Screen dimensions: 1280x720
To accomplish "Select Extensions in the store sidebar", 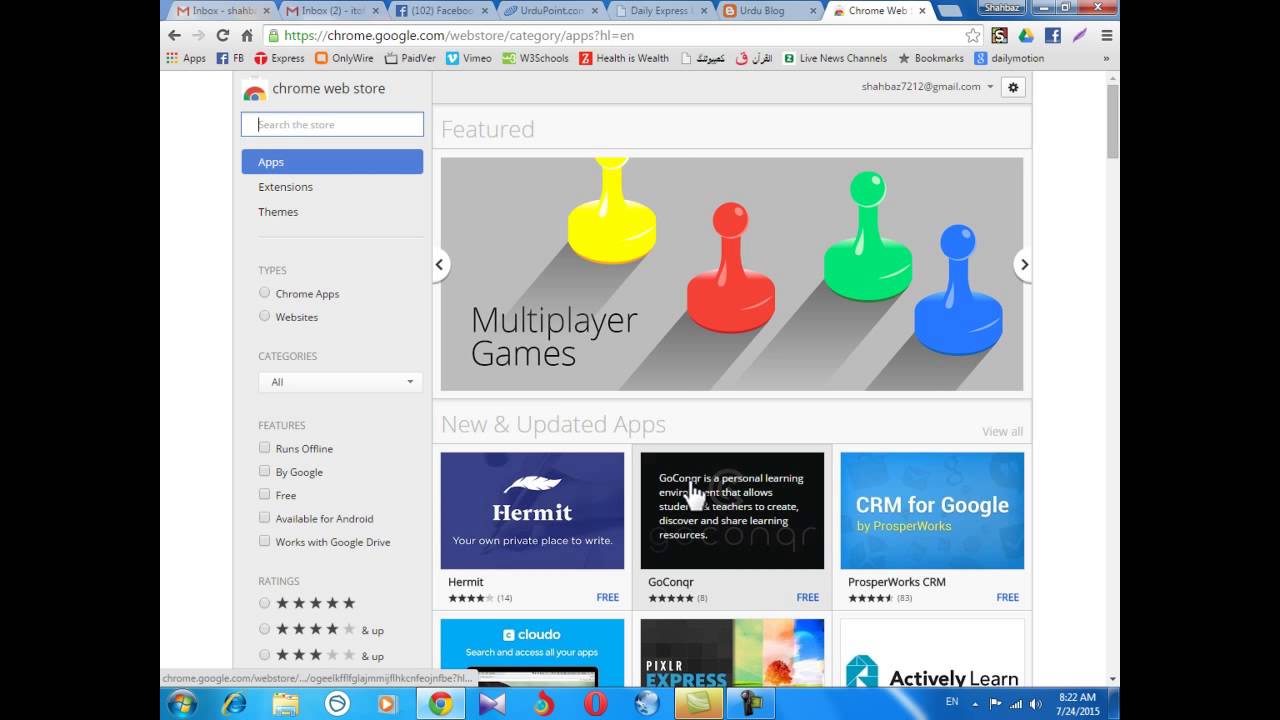I will pos(285,187).
